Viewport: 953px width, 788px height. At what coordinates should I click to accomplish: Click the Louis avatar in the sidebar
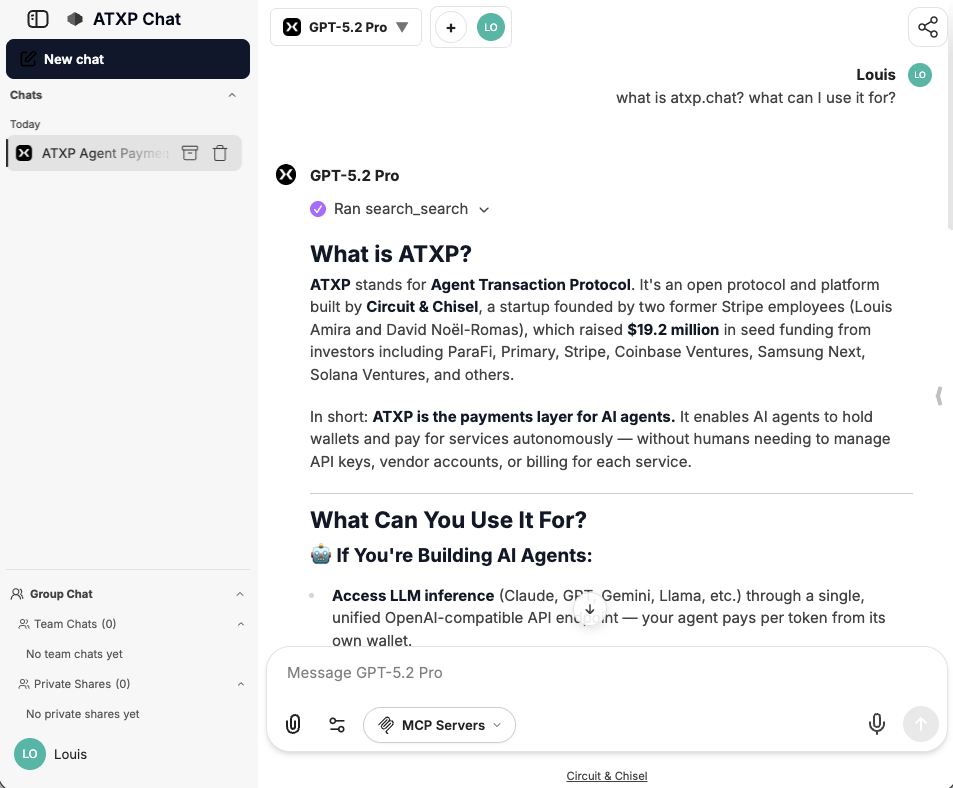click(29, 754)
